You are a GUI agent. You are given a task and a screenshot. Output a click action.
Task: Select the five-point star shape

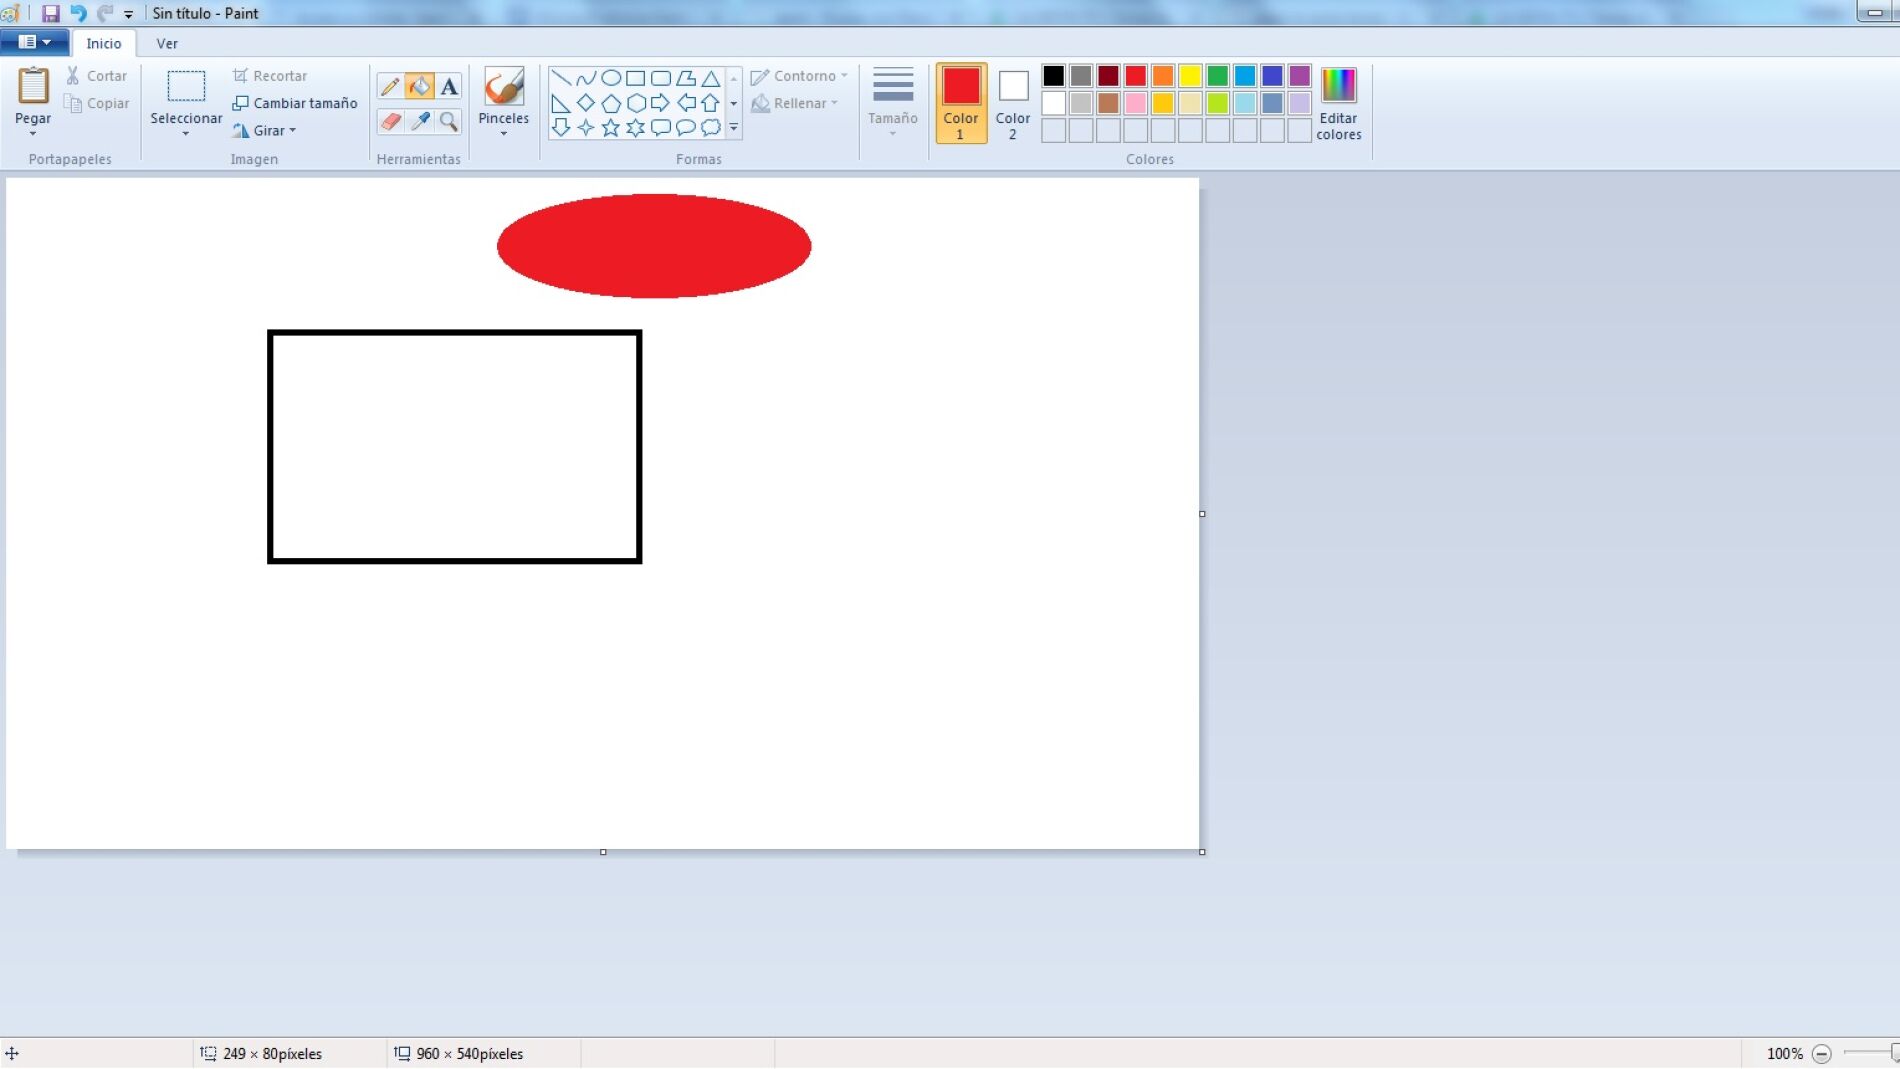[x=610, y=127]
